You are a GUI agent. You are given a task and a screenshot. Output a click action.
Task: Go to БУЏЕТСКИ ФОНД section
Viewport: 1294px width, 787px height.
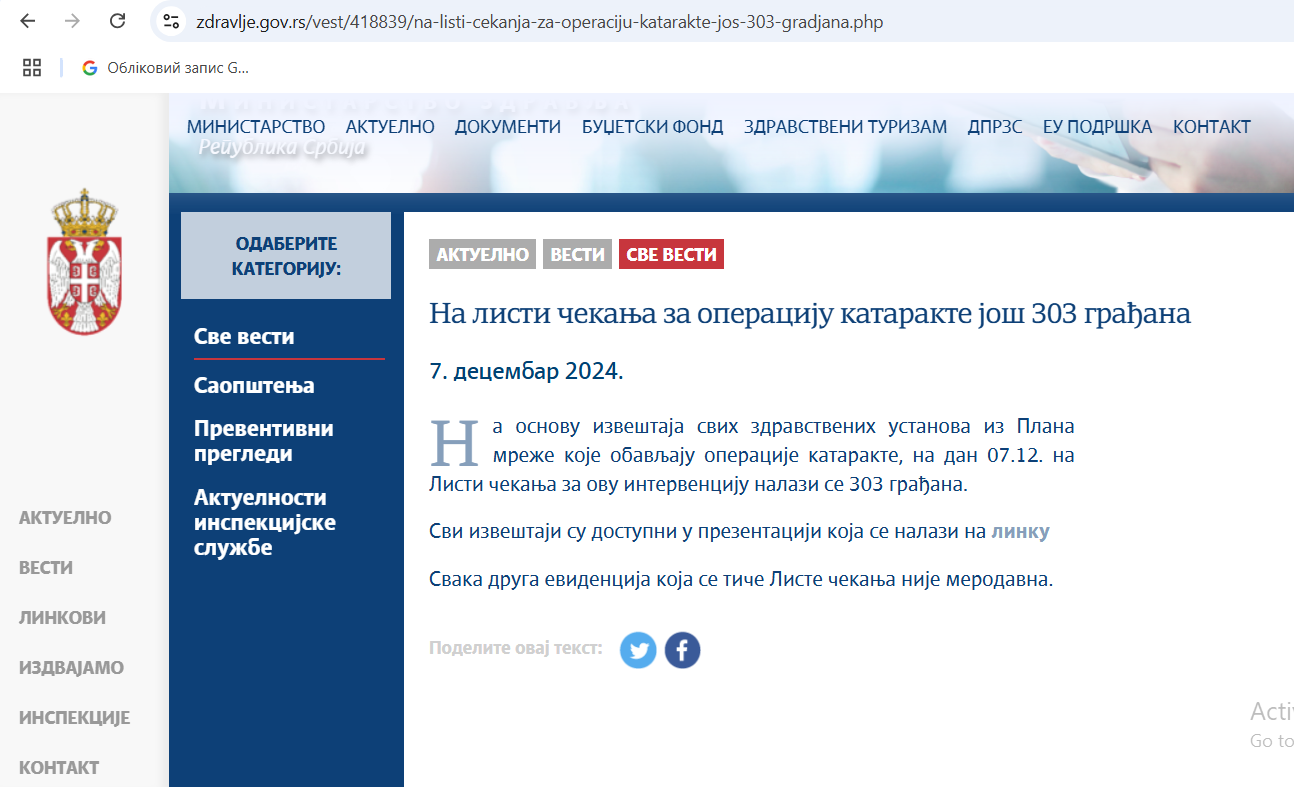click(x=652, y=127)
